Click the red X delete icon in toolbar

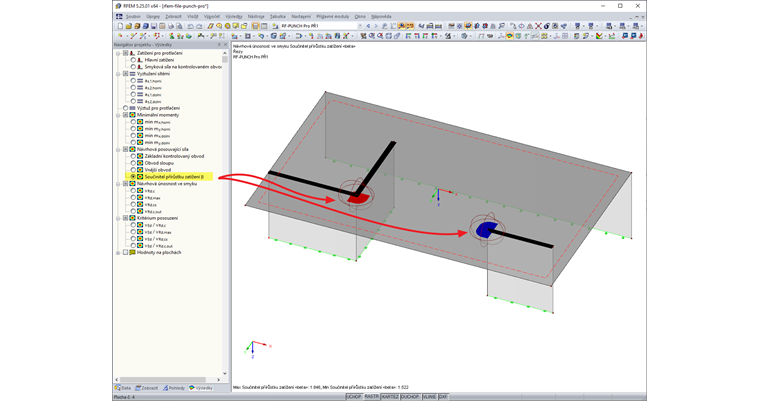pyautogui.click(x=538, y=26)
